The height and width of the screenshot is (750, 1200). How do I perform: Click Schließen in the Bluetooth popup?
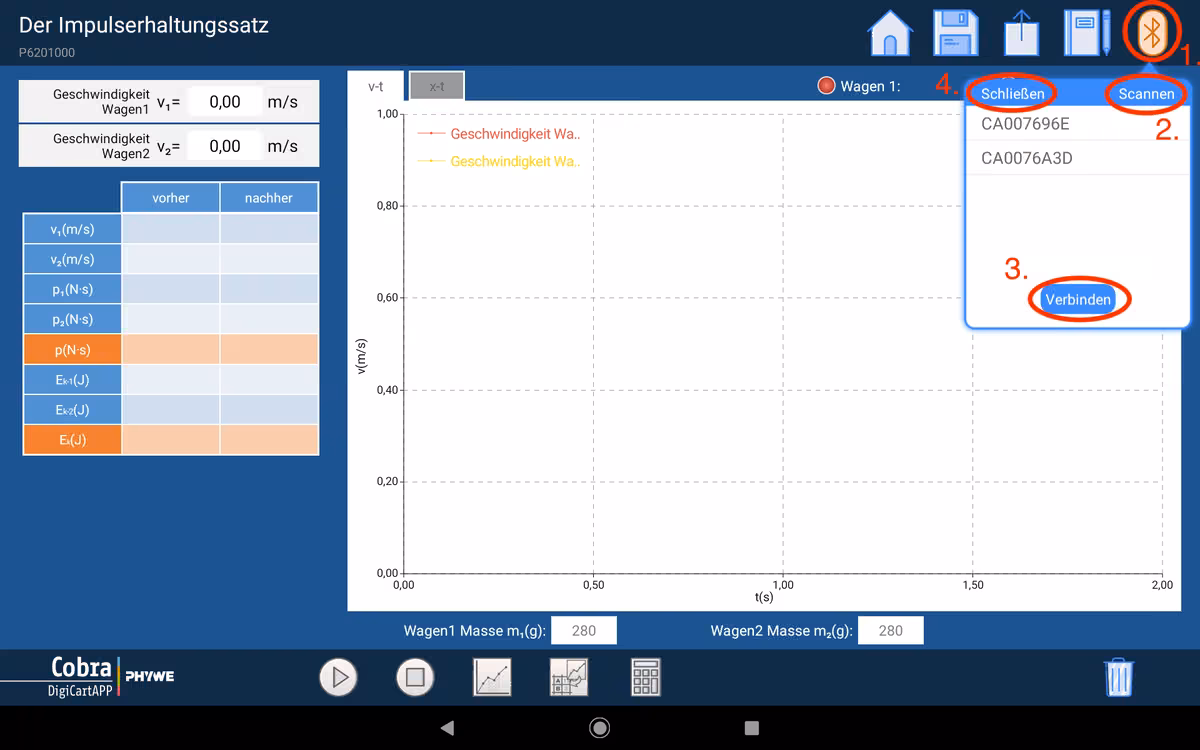1013,94
